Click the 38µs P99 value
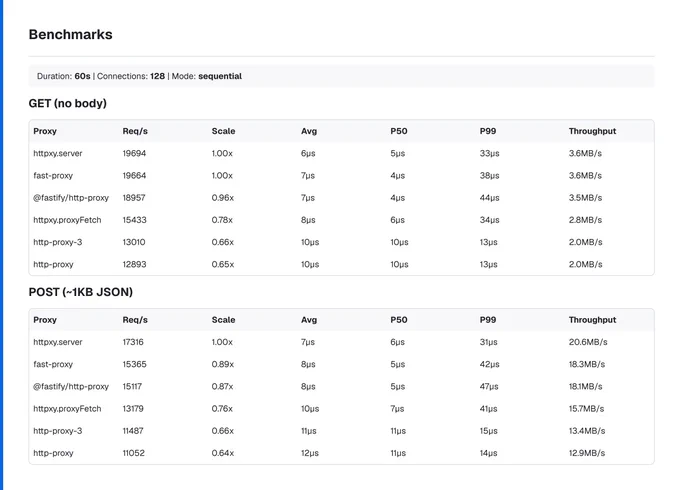 click(x=490, y=175)
